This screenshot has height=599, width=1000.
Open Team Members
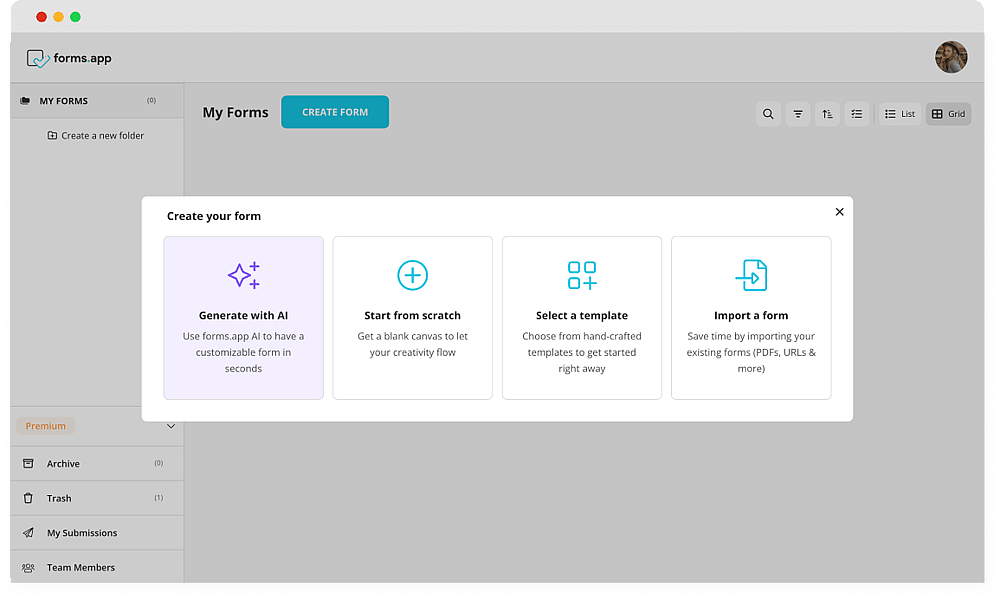(x=97, y=567)
